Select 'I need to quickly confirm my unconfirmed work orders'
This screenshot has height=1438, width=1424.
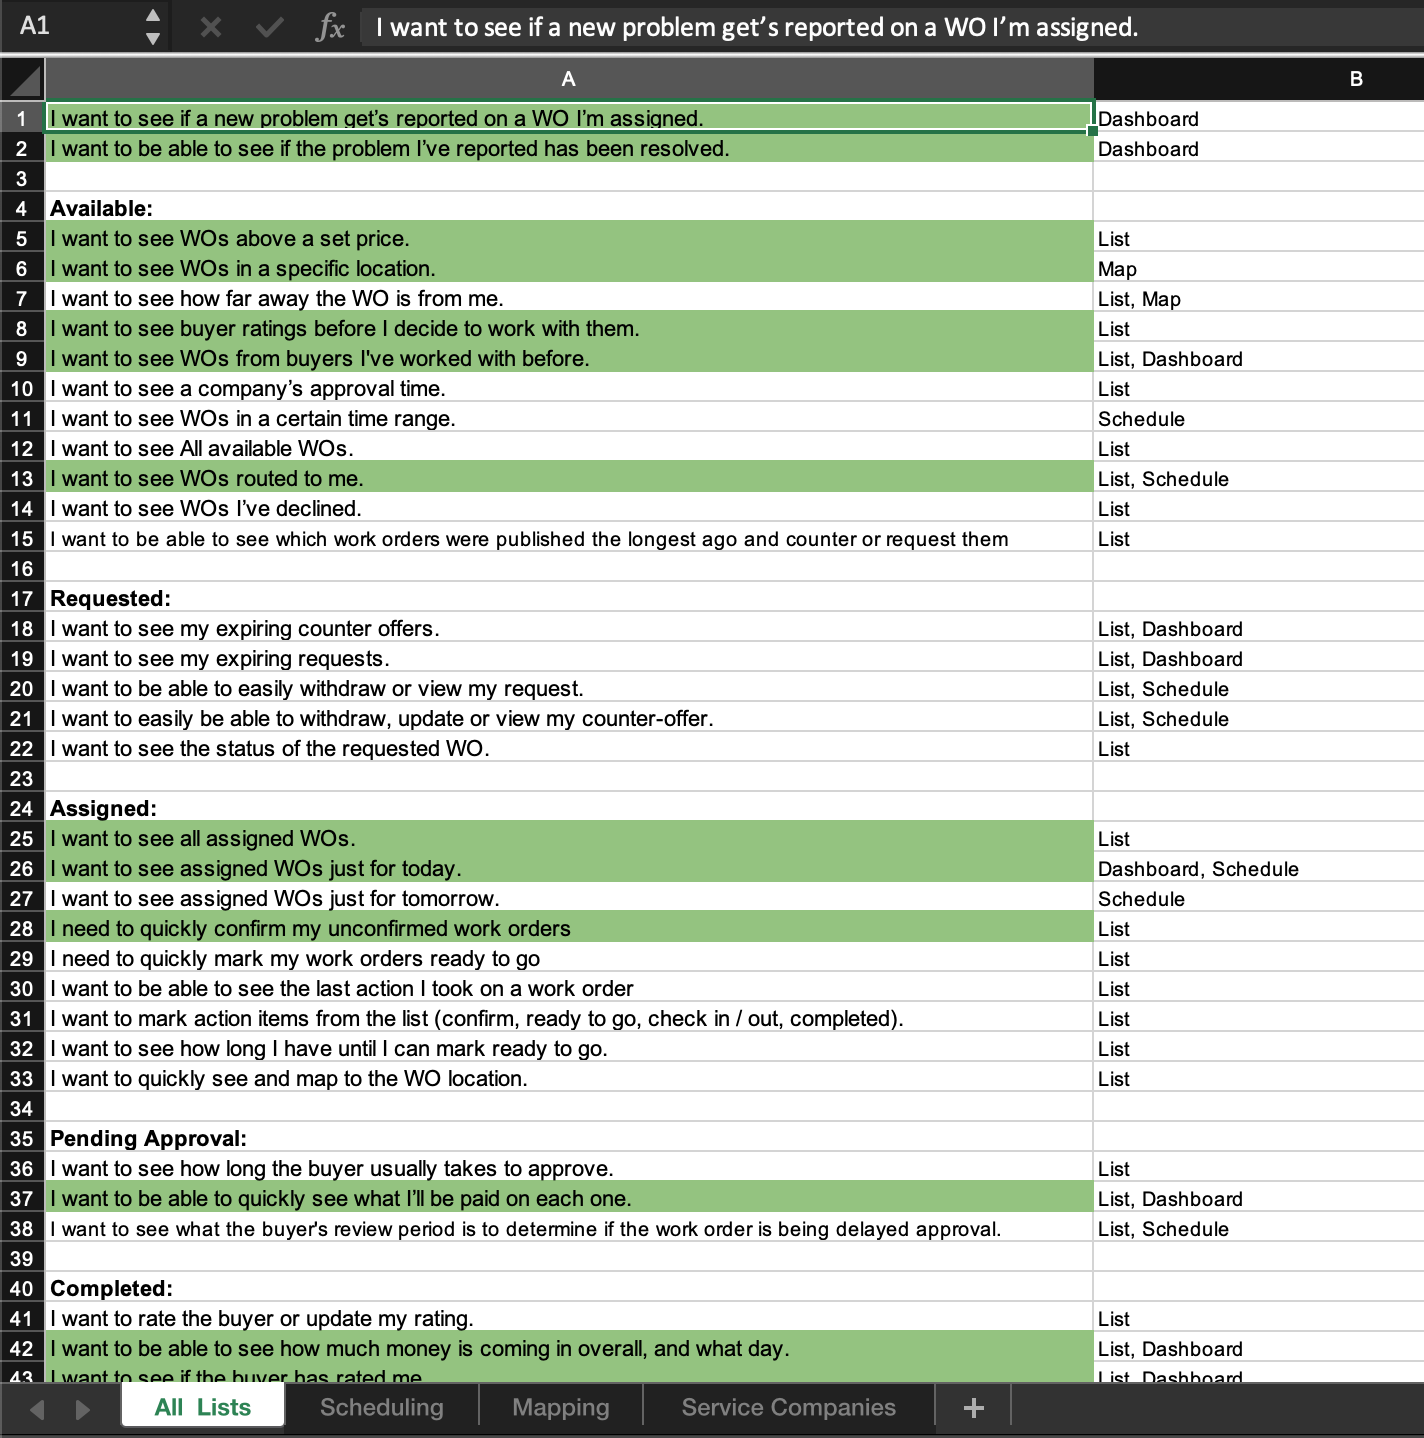[x=569, y=928]
